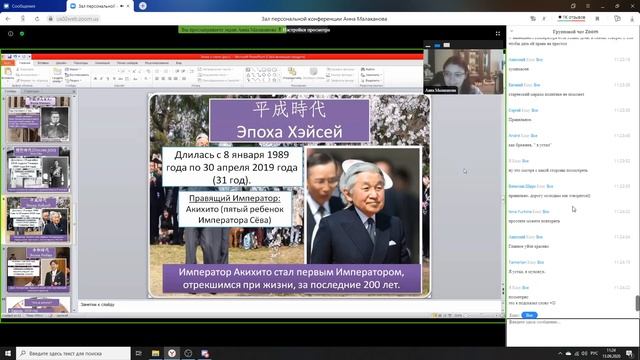Viewport: 640px width, 360px height.
Task: Open the ТК отзывов extension button
Action: (x=571, y=18)
